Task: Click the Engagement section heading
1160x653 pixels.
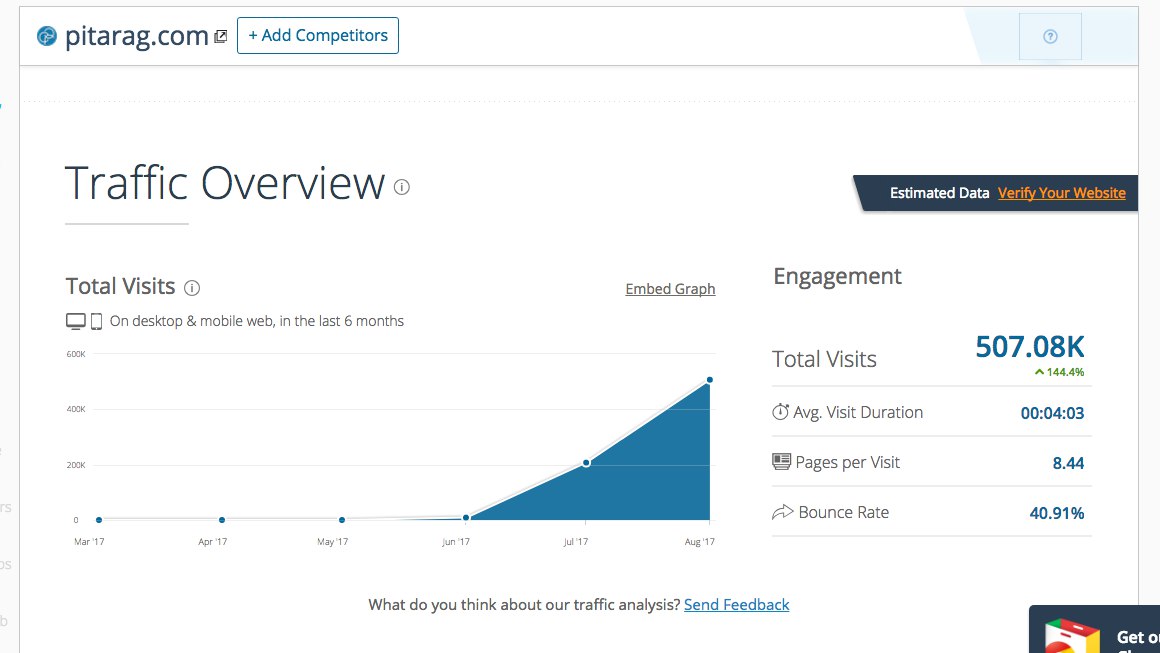Action: tap(837, 277)
